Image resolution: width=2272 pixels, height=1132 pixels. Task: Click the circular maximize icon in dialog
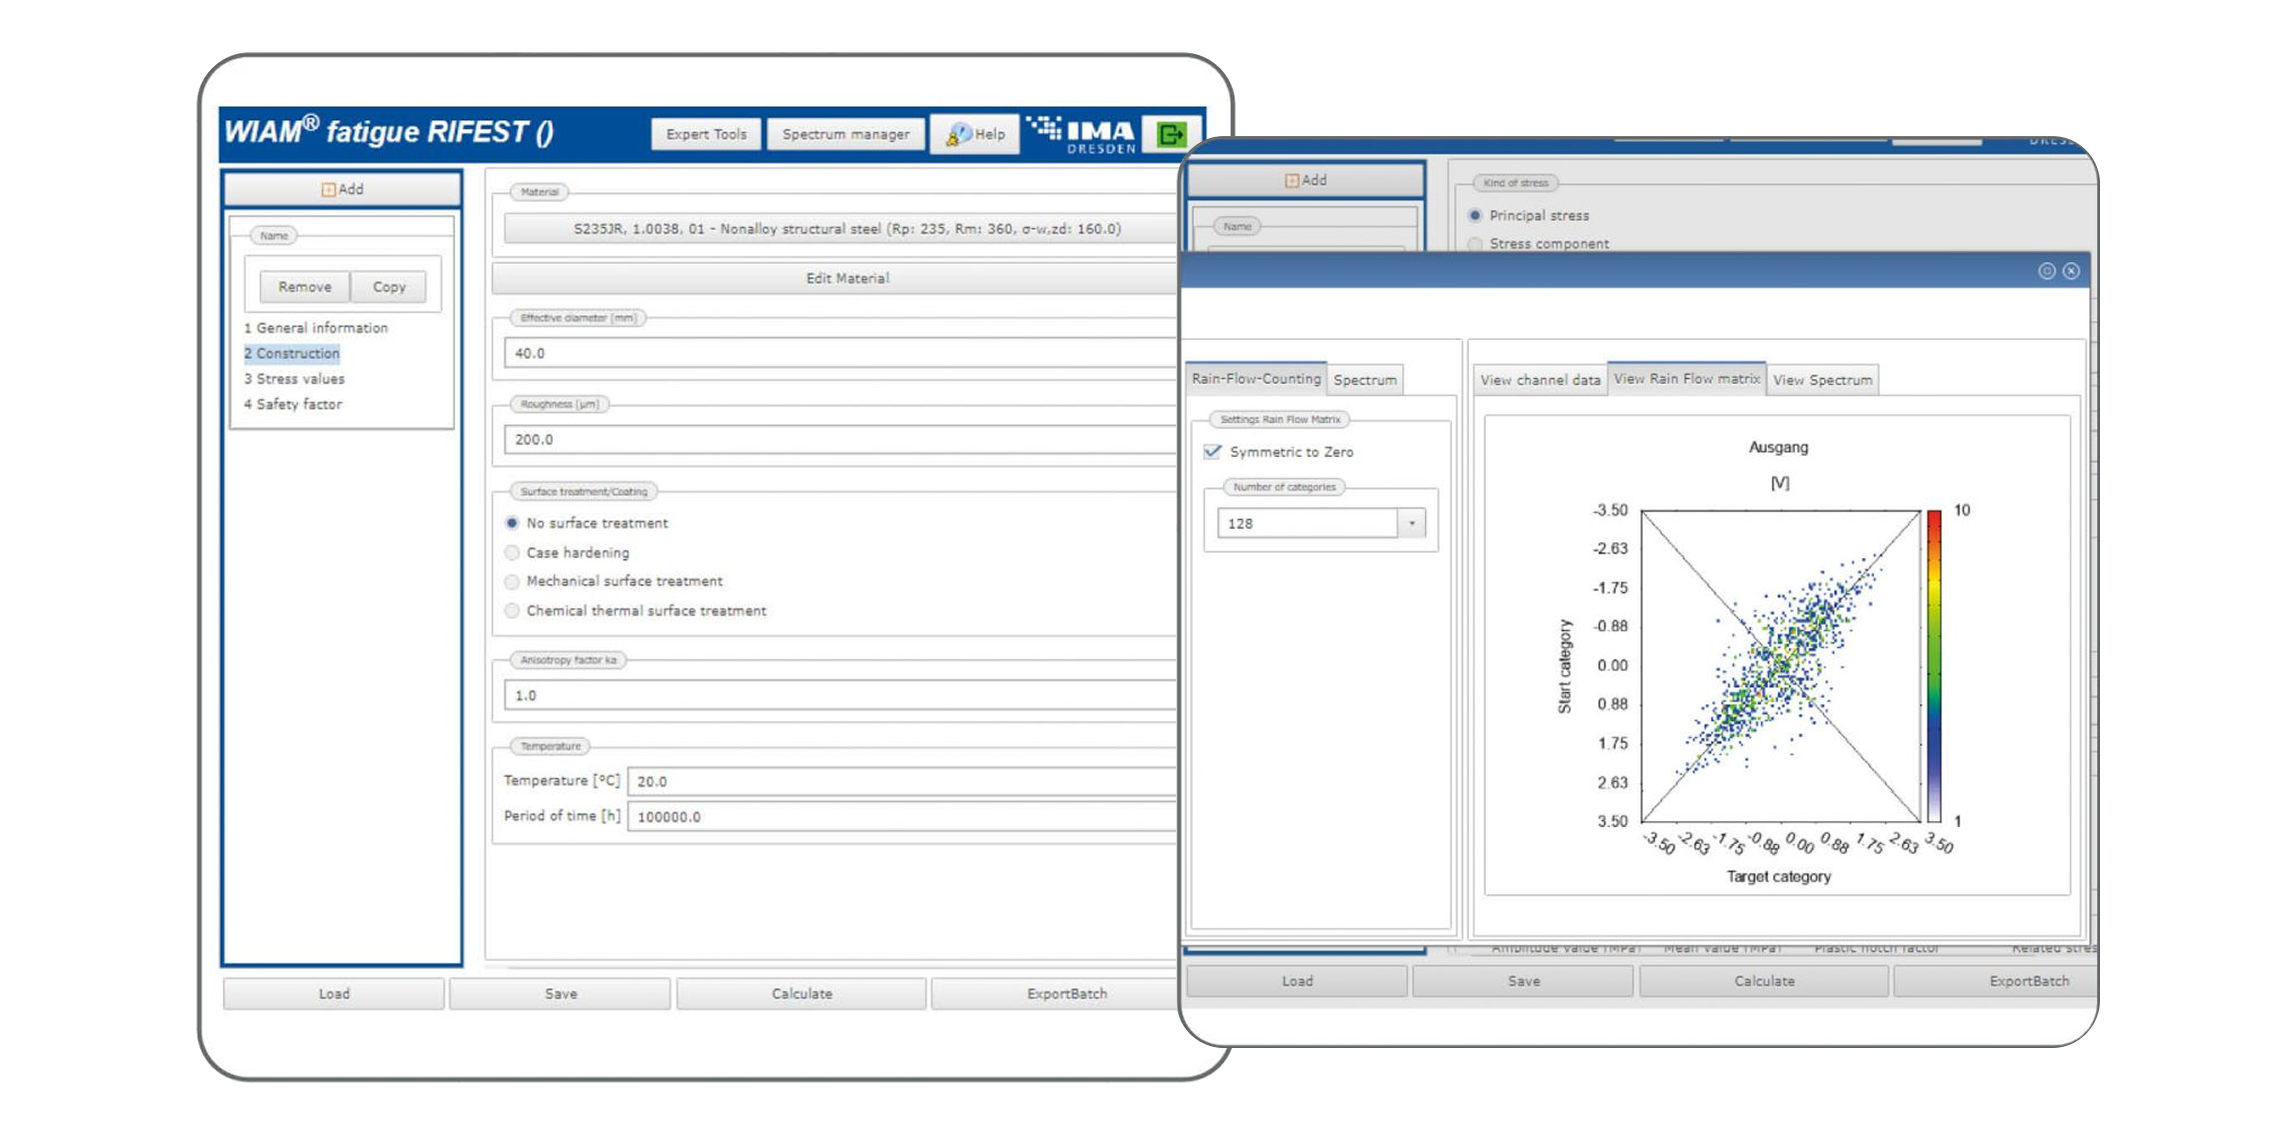[2047, 271]
